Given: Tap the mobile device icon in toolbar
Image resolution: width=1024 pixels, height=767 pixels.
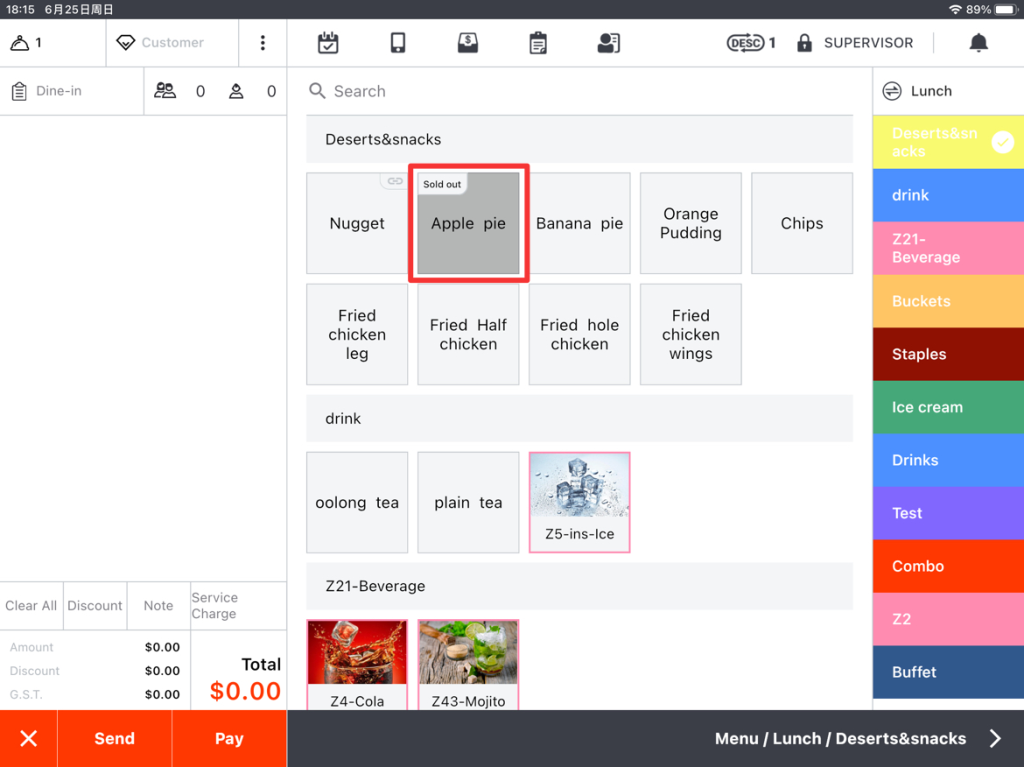Looking at the screenshot, I should pyautogui.click(x=398, y=43).
